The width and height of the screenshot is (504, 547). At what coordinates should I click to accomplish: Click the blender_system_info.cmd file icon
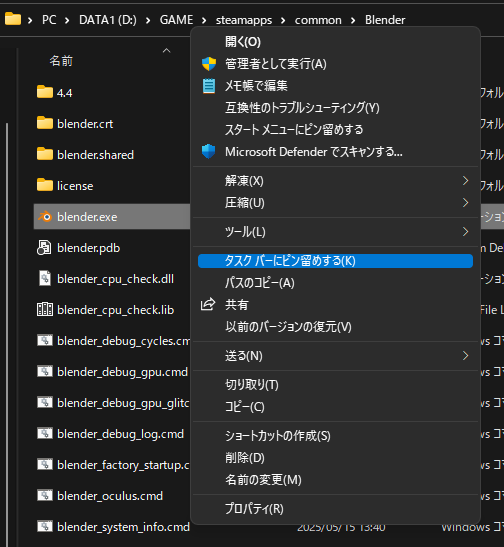click(x=45, y=526)
